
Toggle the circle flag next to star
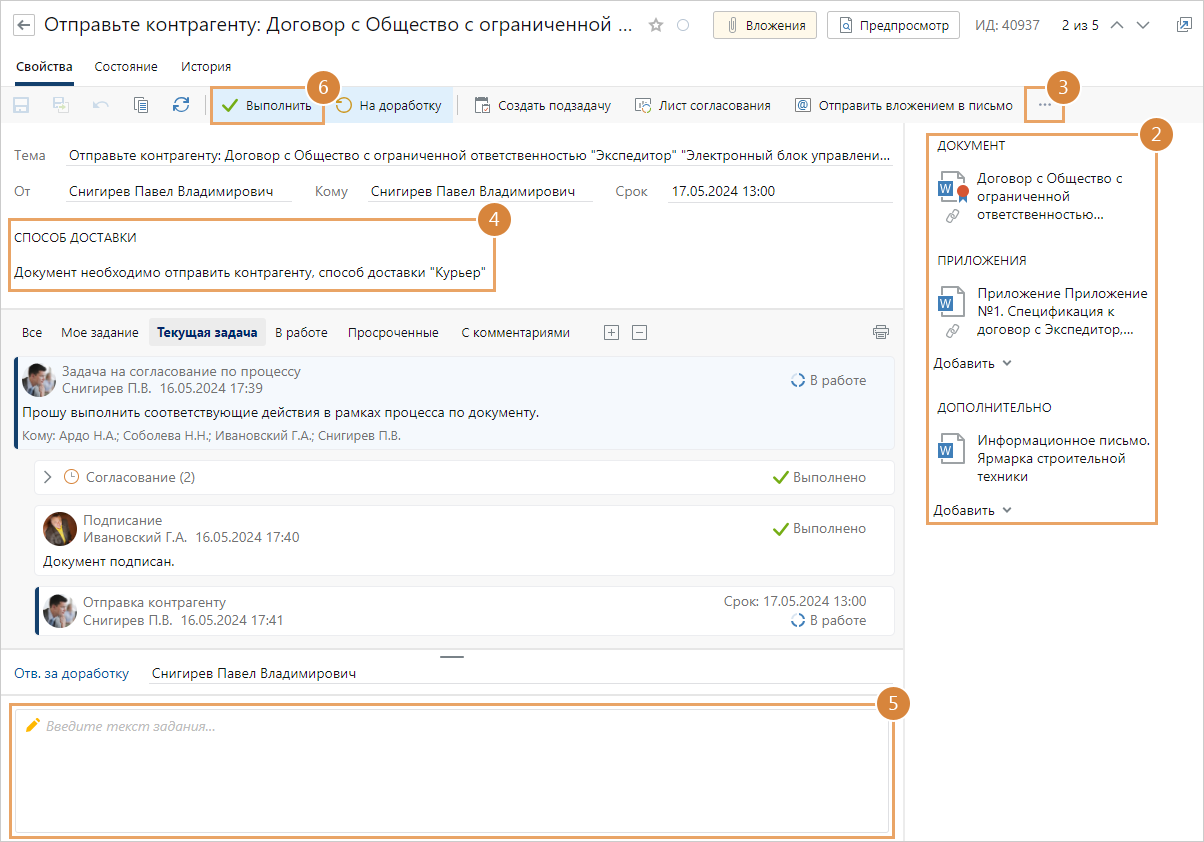[683, 25]
